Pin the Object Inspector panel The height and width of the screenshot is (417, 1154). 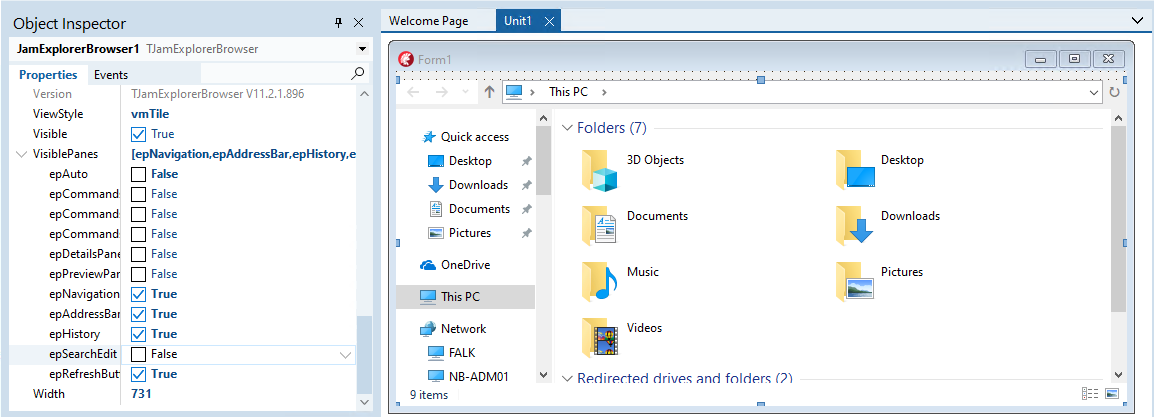[339, 23]
